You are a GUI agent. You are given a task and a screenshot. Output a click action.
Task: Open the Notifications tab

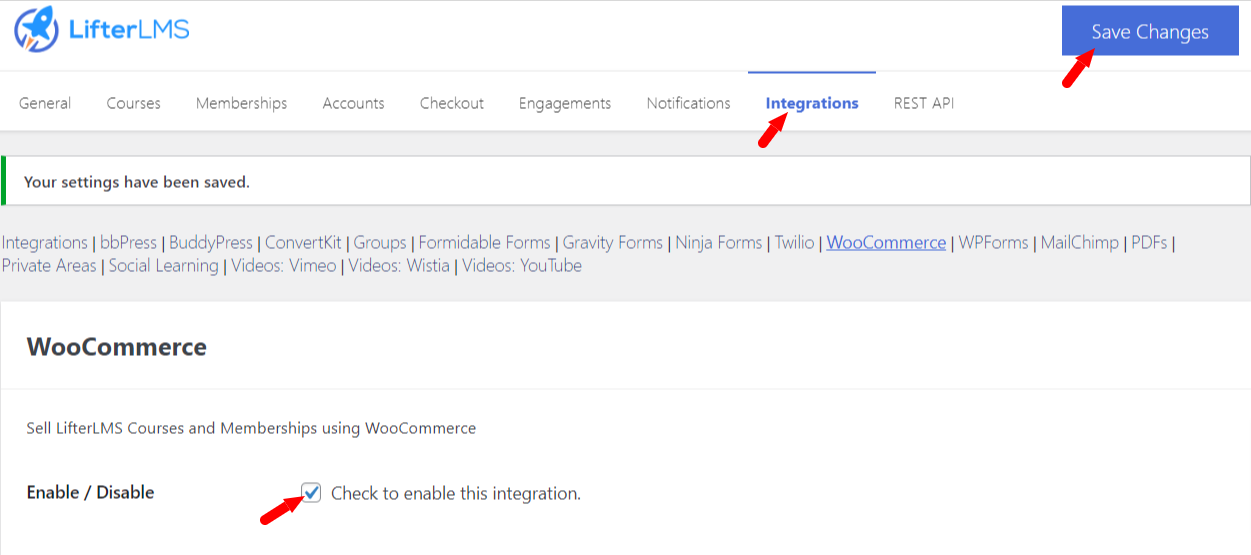click(x=688, y=103)
